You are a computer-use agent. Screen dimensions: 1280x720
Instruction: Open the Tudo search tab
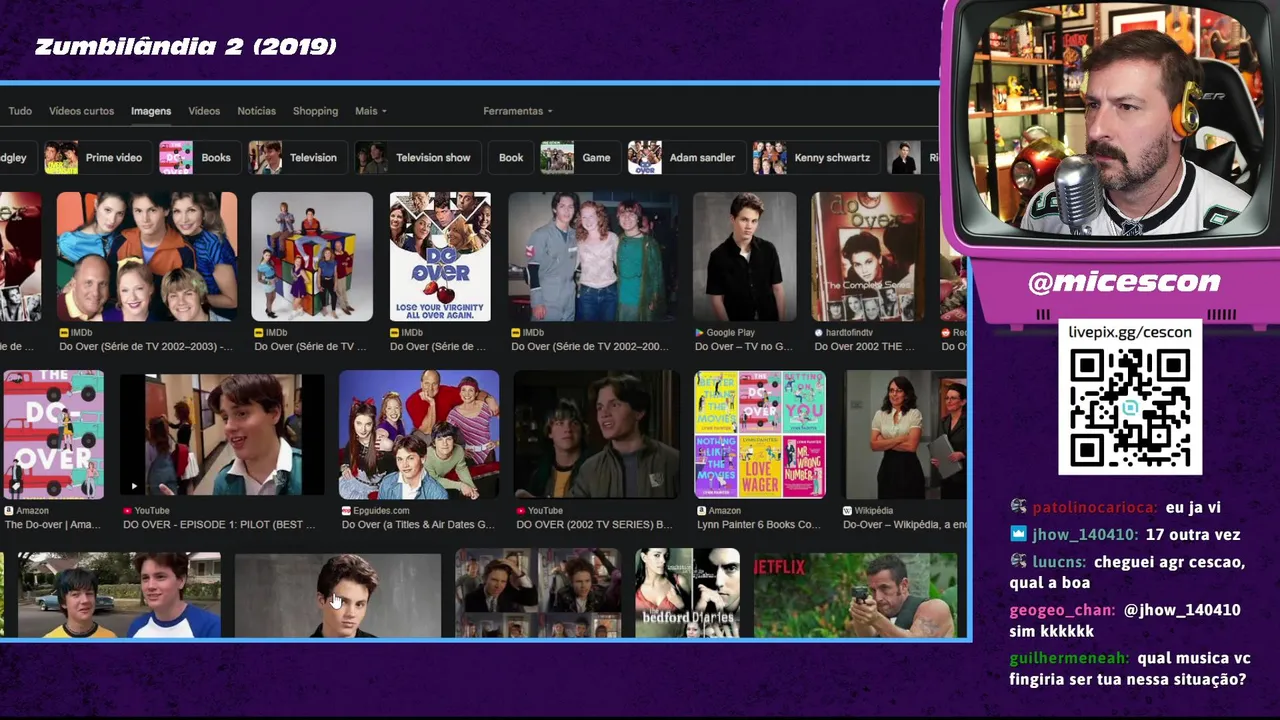point(20,111)
